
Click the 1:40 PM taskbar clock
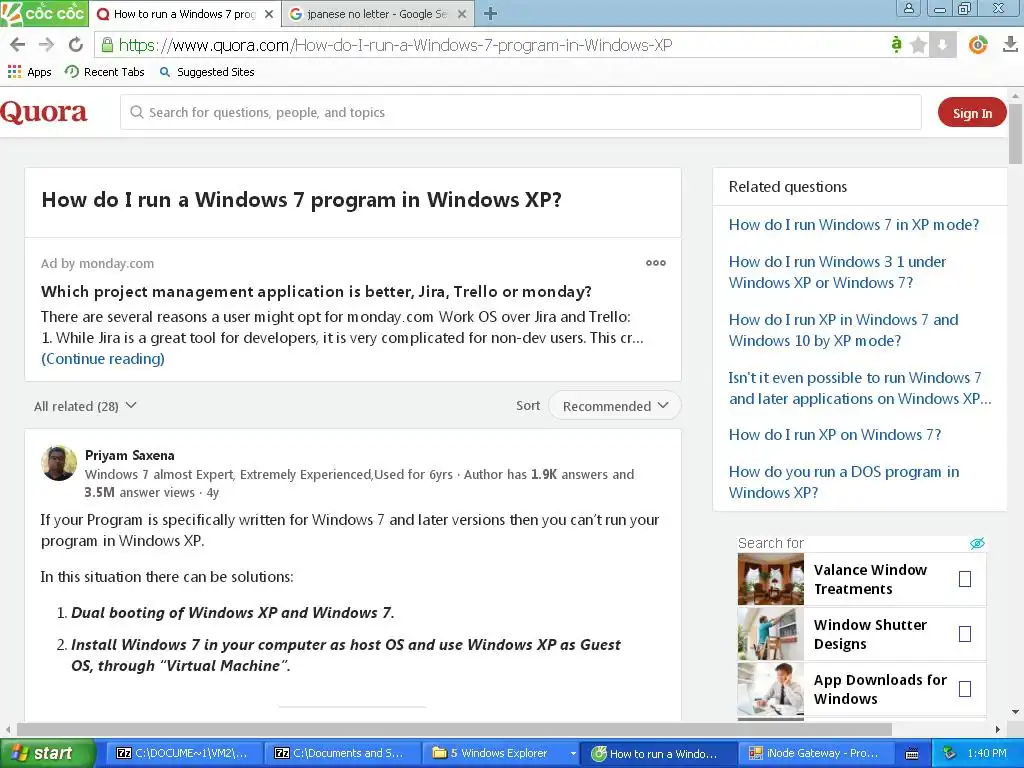(987, 753)
